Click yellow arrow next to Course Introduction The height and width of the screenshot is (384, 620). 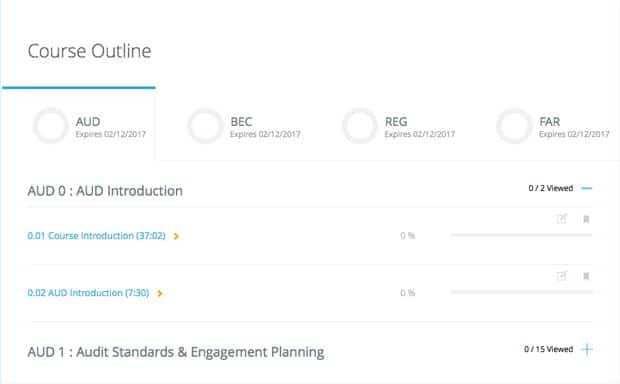(x=176, y=236)
